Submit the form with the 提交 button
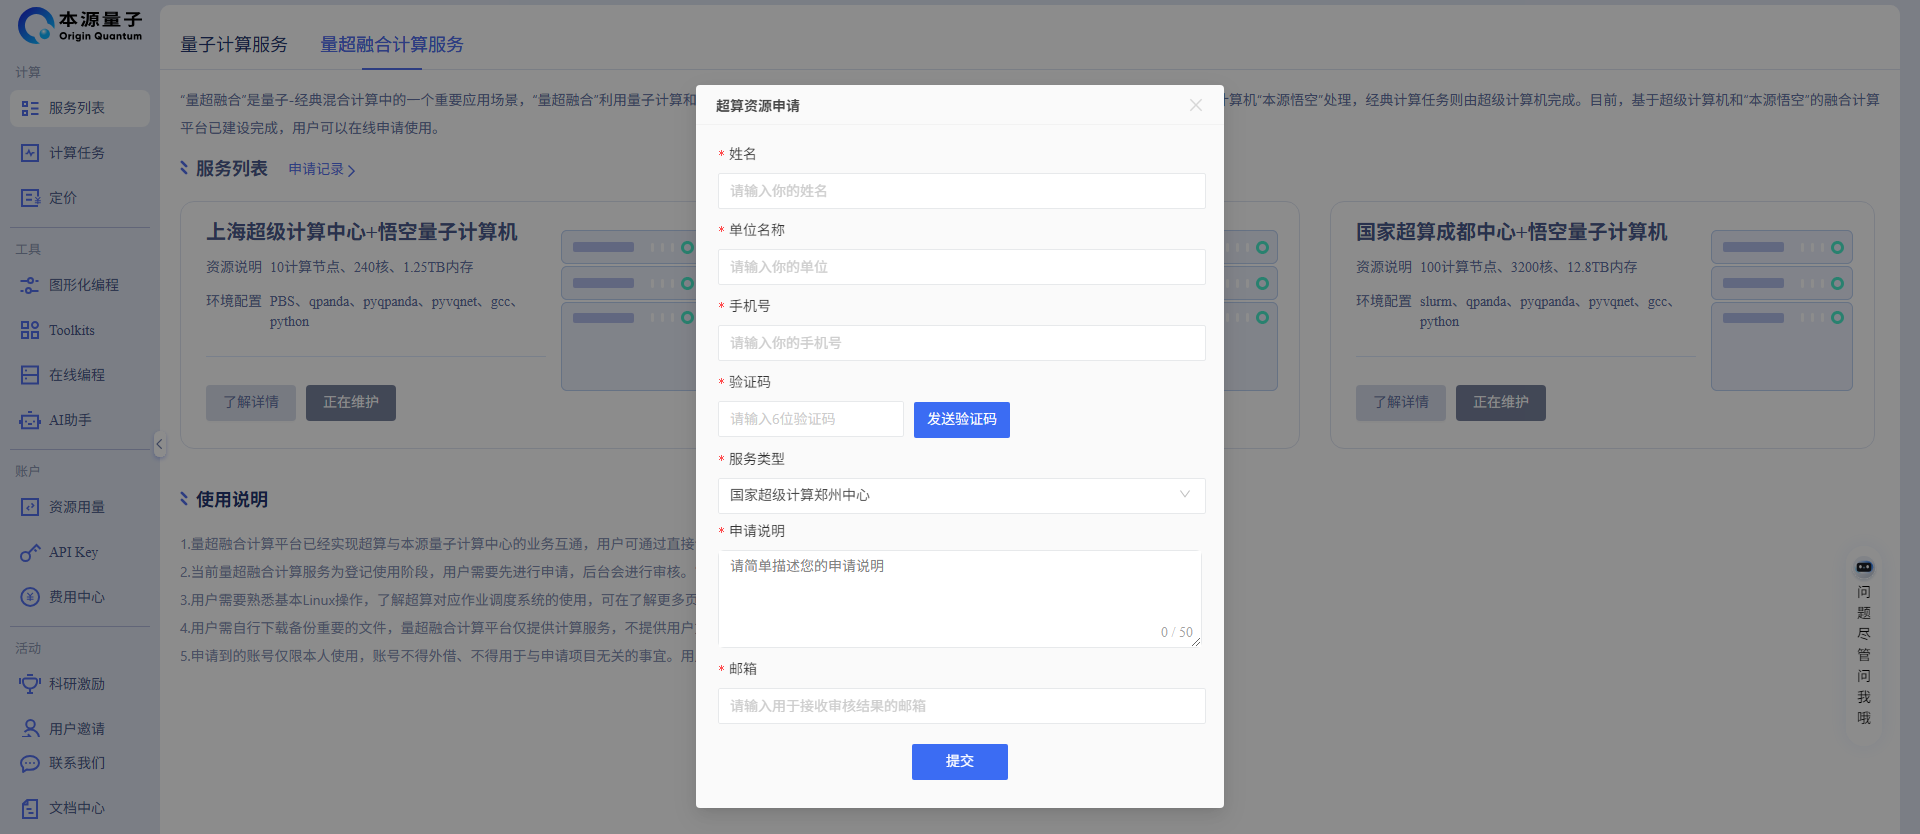 coord(959,762)
